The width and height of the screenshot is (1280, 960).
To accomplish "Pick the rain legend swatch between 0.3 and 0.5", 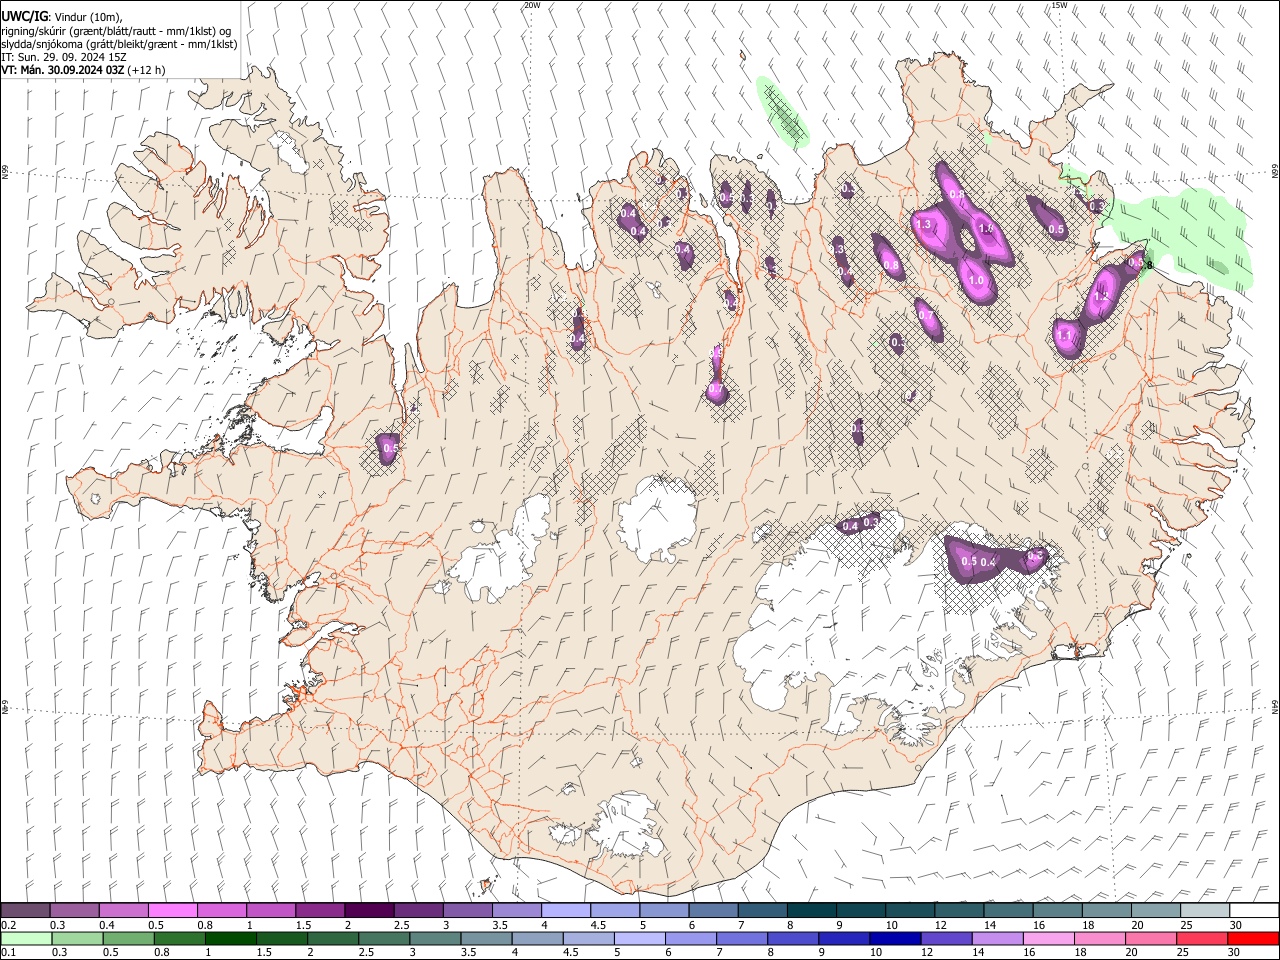I will pos(77,938).
